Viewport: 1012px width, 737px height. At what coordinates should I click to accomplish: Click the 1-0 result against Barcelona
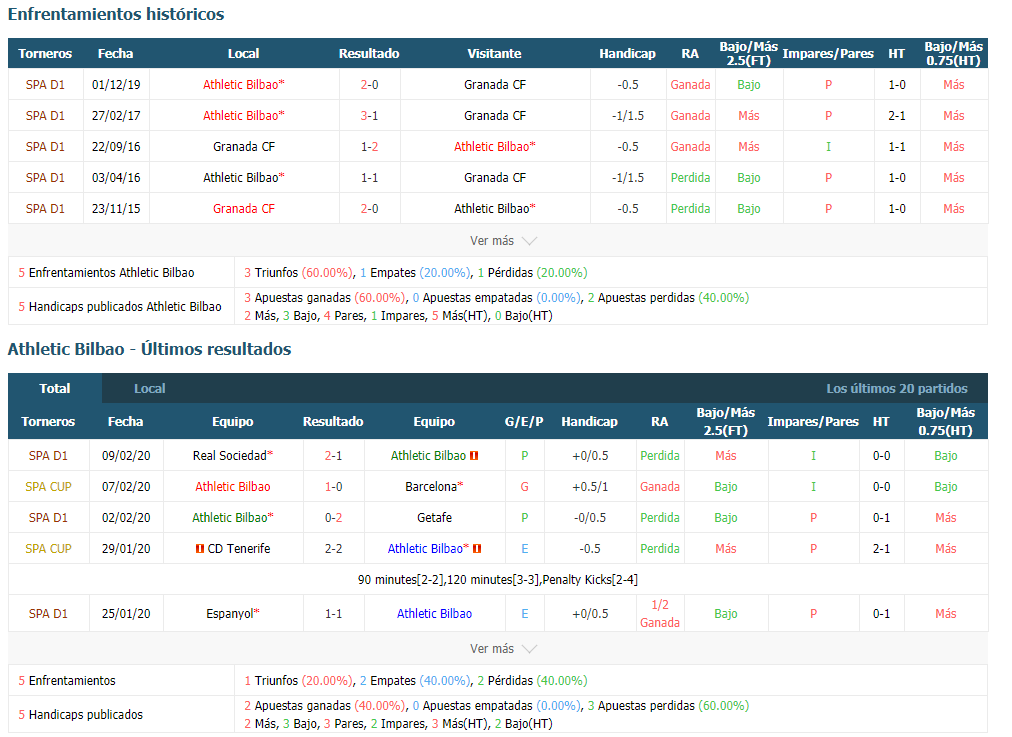click(x=333, y=487)
